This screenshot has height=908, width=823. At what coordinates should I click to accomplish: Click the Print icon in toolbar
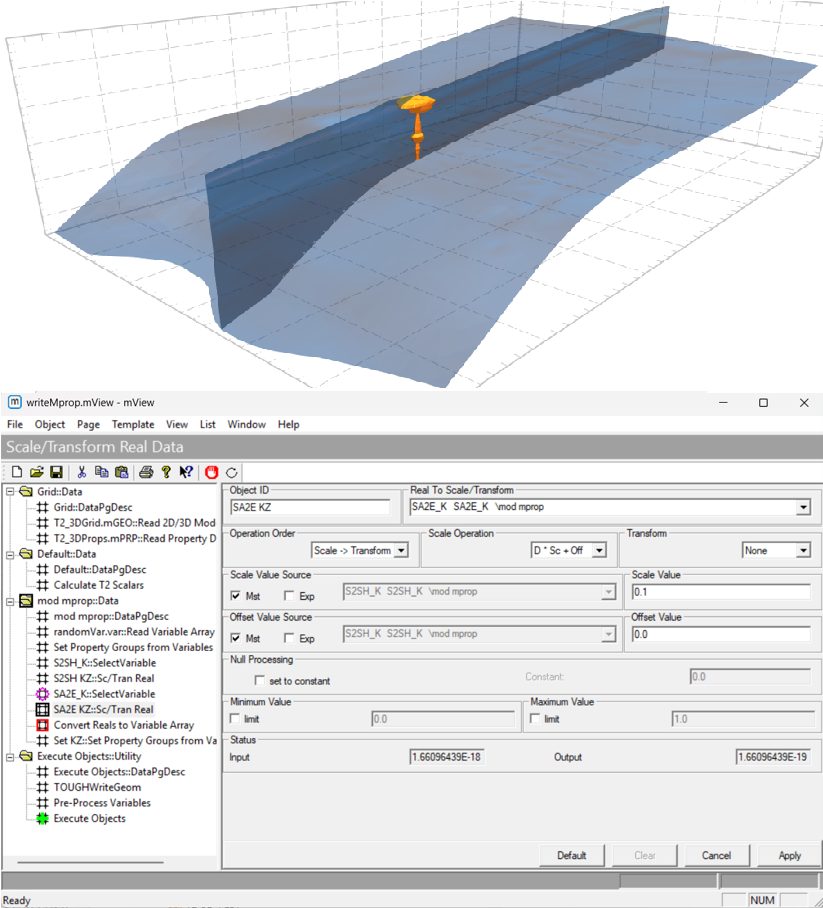tap(146, 472)
